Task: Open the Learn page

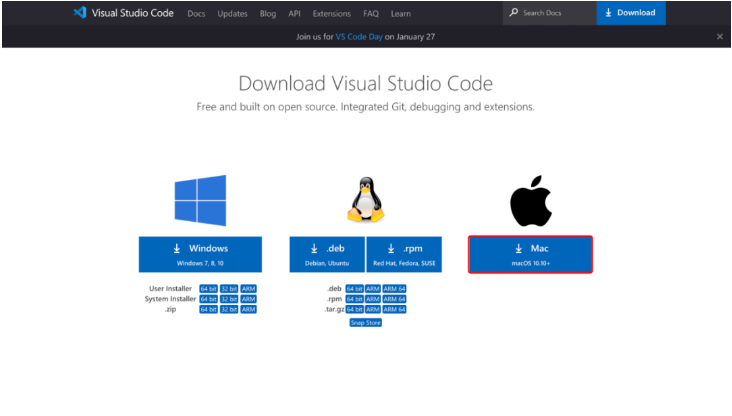Action: click(x=401, y=14)
